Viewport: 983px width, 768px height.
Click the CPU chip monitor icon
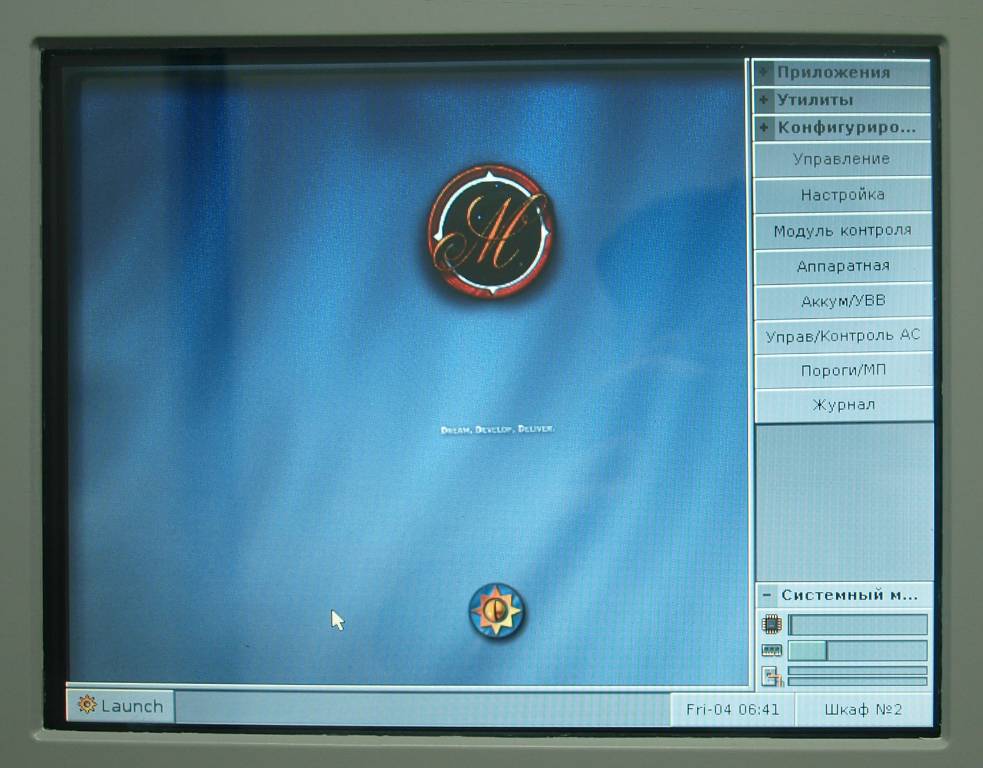[771, 624]
